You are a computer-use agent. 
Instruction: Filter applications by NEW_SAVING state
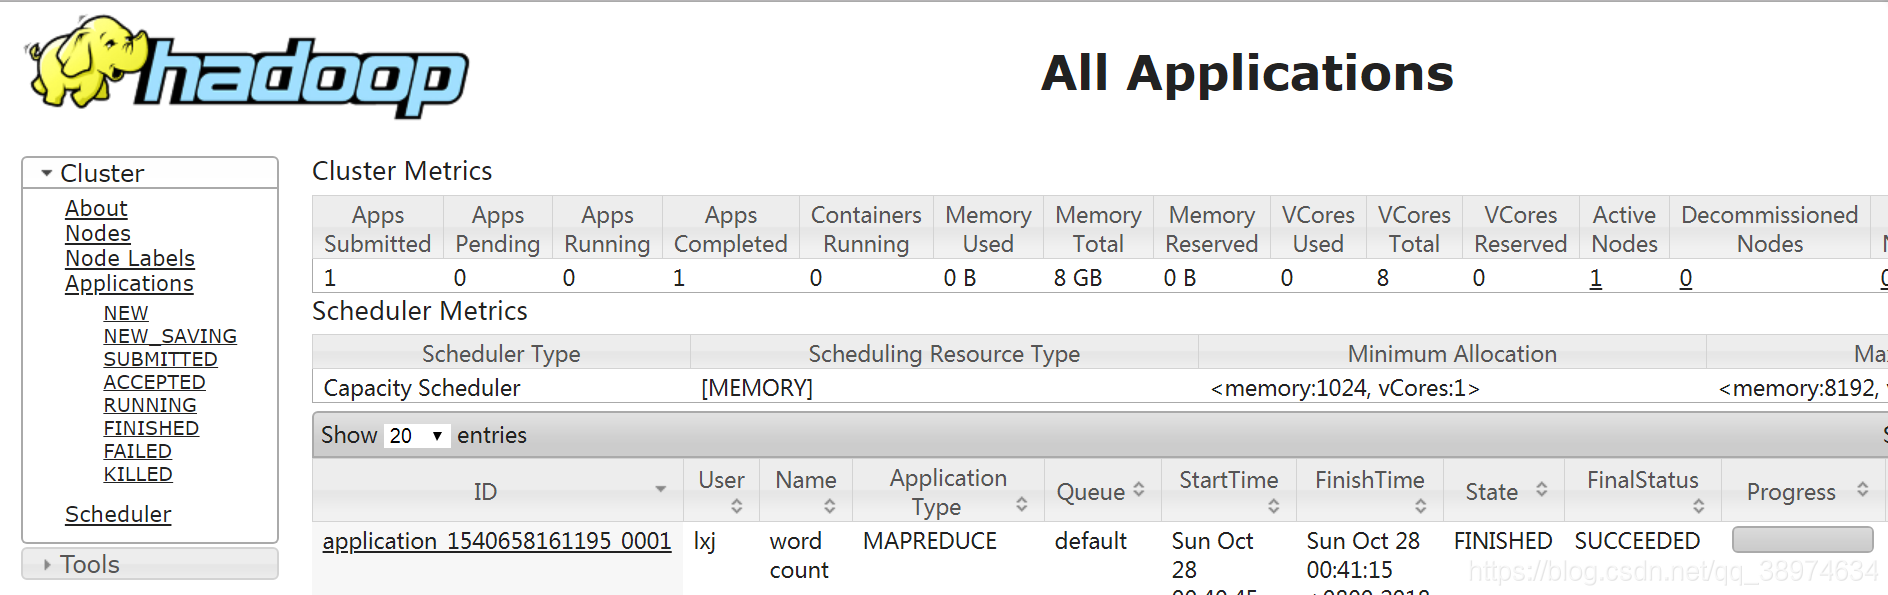[170, 336]
